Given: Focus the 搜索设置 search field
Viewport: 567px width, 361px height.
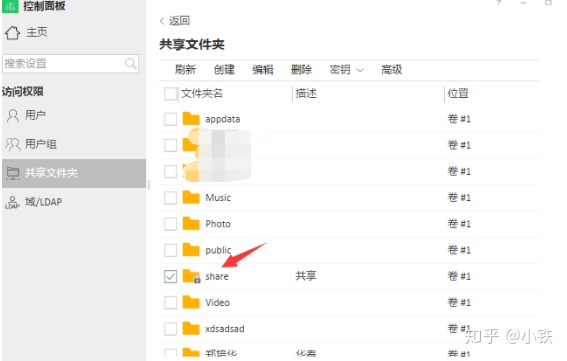Looking at the screenshot, I should [71, 64].
